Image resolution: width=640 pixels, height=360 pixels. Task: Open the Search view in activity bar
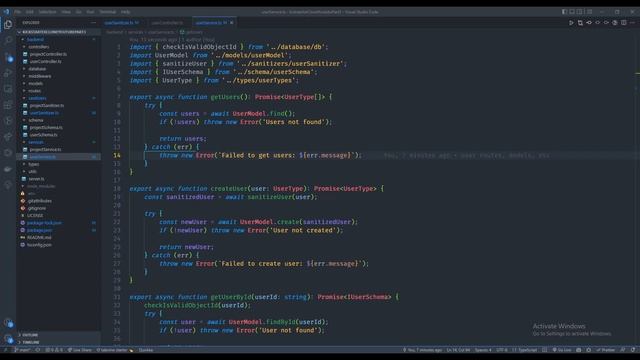click(8, 40)
